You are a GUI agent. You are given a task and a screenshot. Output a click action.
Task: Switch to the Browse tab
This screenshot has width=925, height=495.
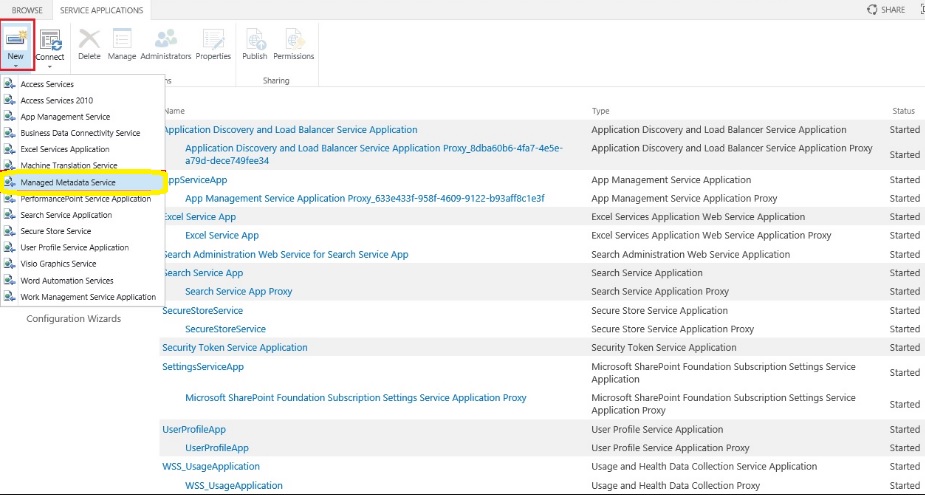pos(27,10)
